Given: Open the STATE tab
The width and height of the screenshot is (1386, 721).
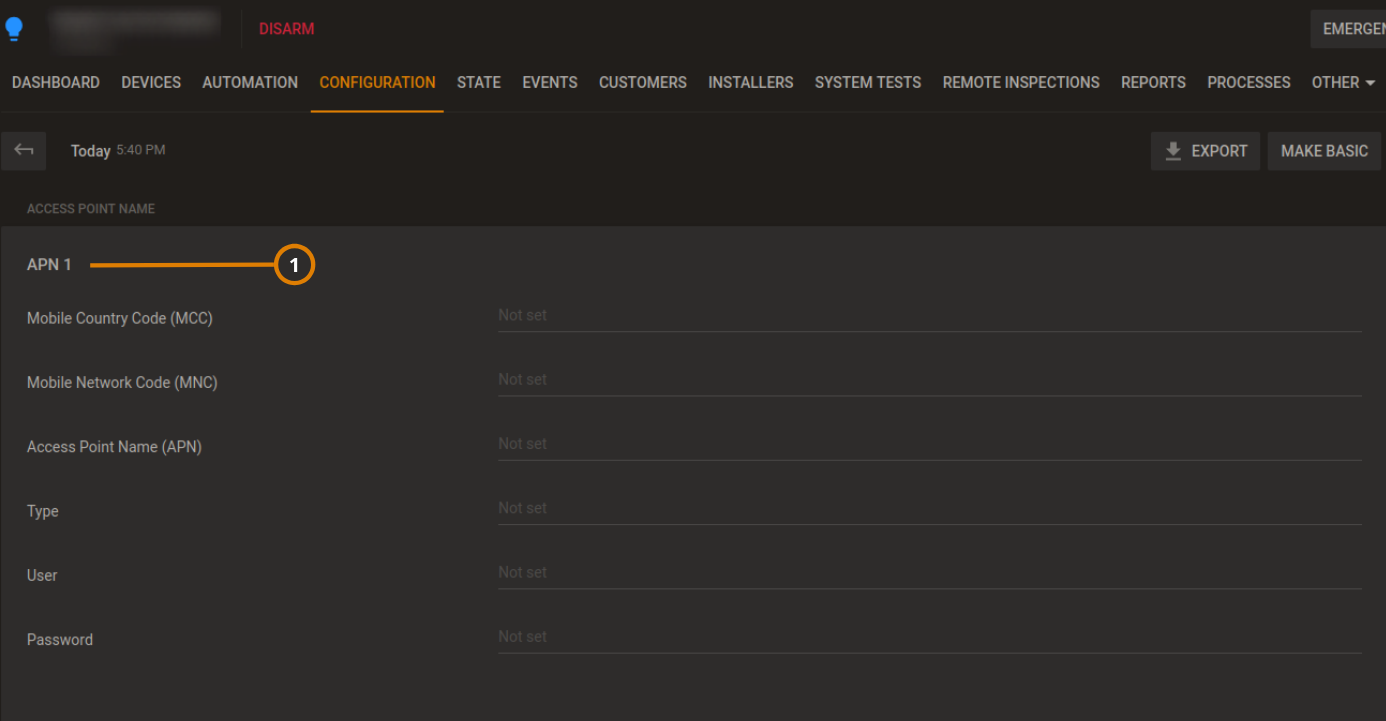Looking at the screenshot, I should [x=478, y=82].
